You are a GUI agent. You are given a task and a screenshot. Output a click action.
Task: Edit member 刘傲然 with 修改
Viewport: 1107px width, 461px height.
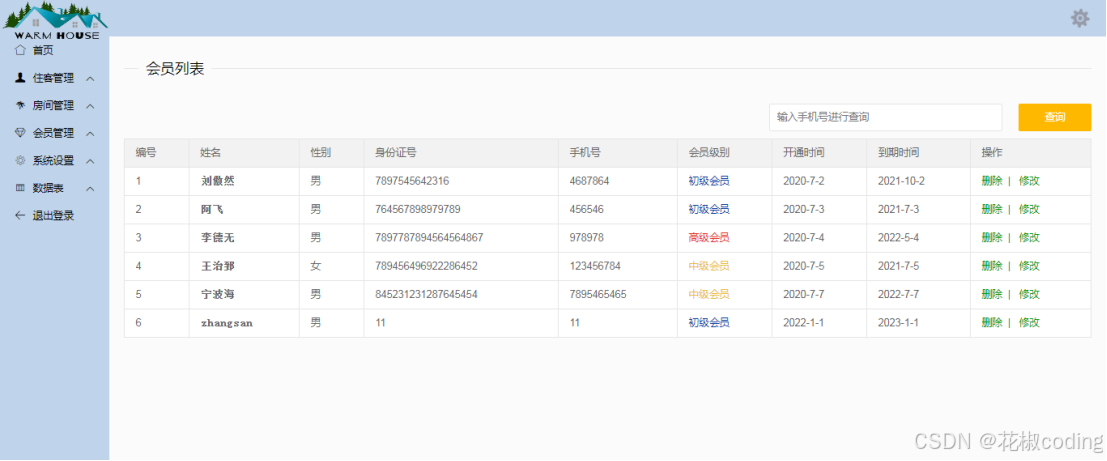[1029, 181]
